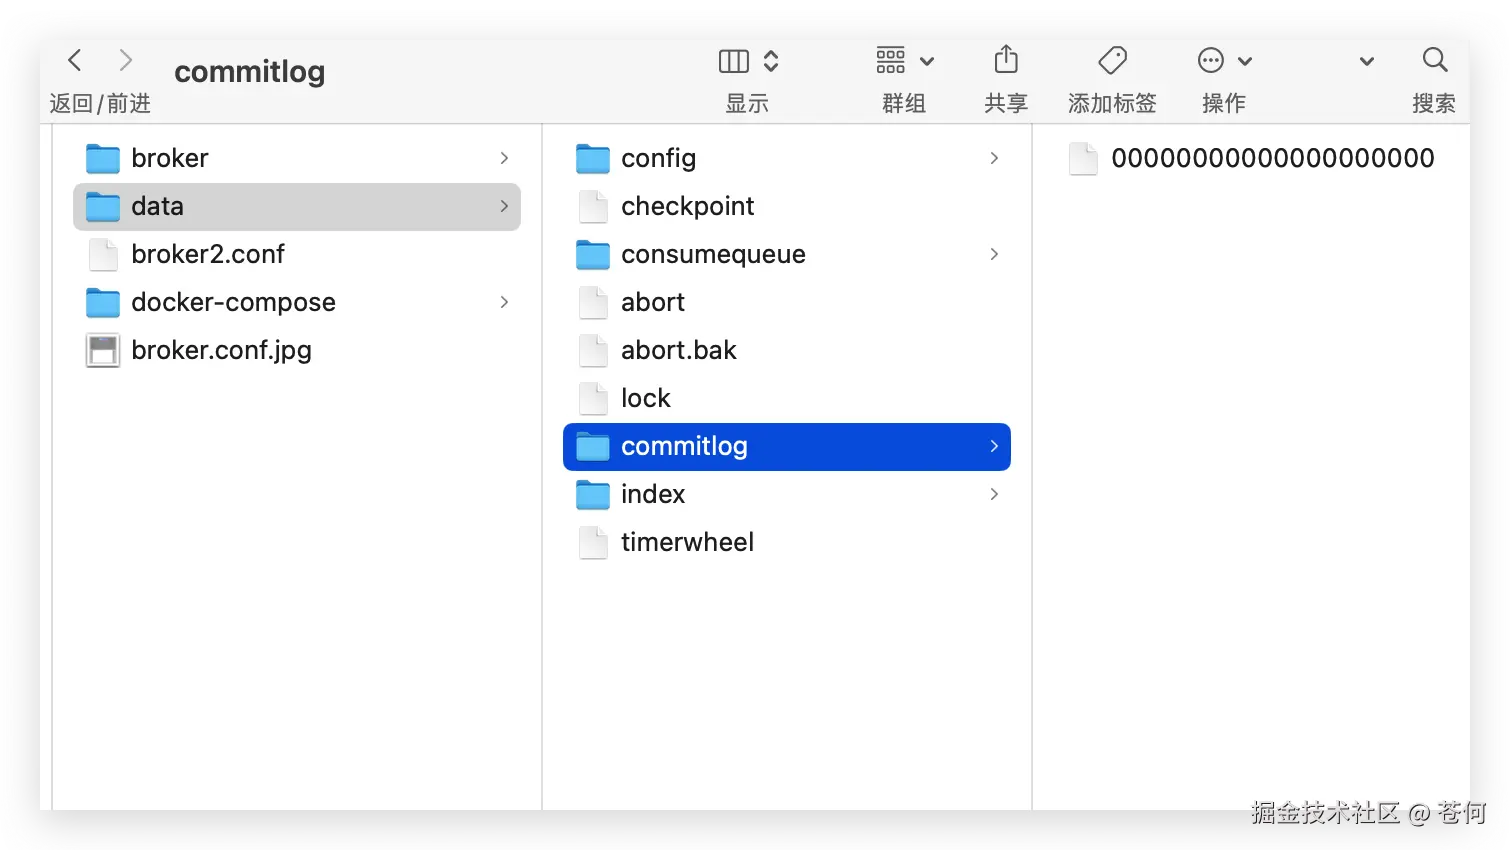Click the column view (显示) icon
This screenshot has height=850, width=1510.
pos(733,60)
